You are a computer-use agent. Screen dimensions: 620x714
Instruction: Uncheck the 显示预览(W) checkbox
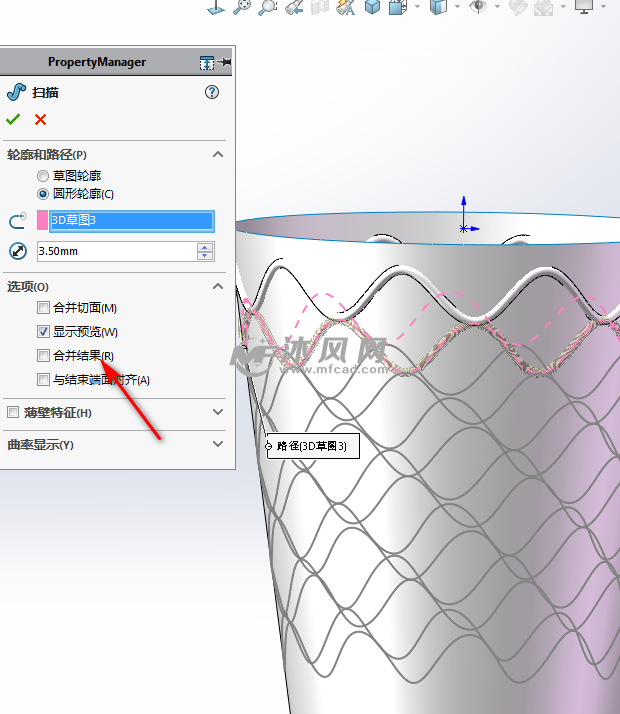[43, 332]
